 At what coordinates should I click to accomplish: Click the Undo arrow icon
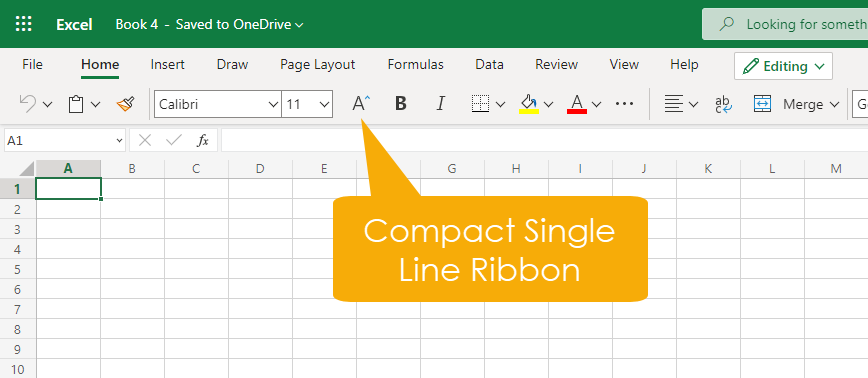point(28,103)
